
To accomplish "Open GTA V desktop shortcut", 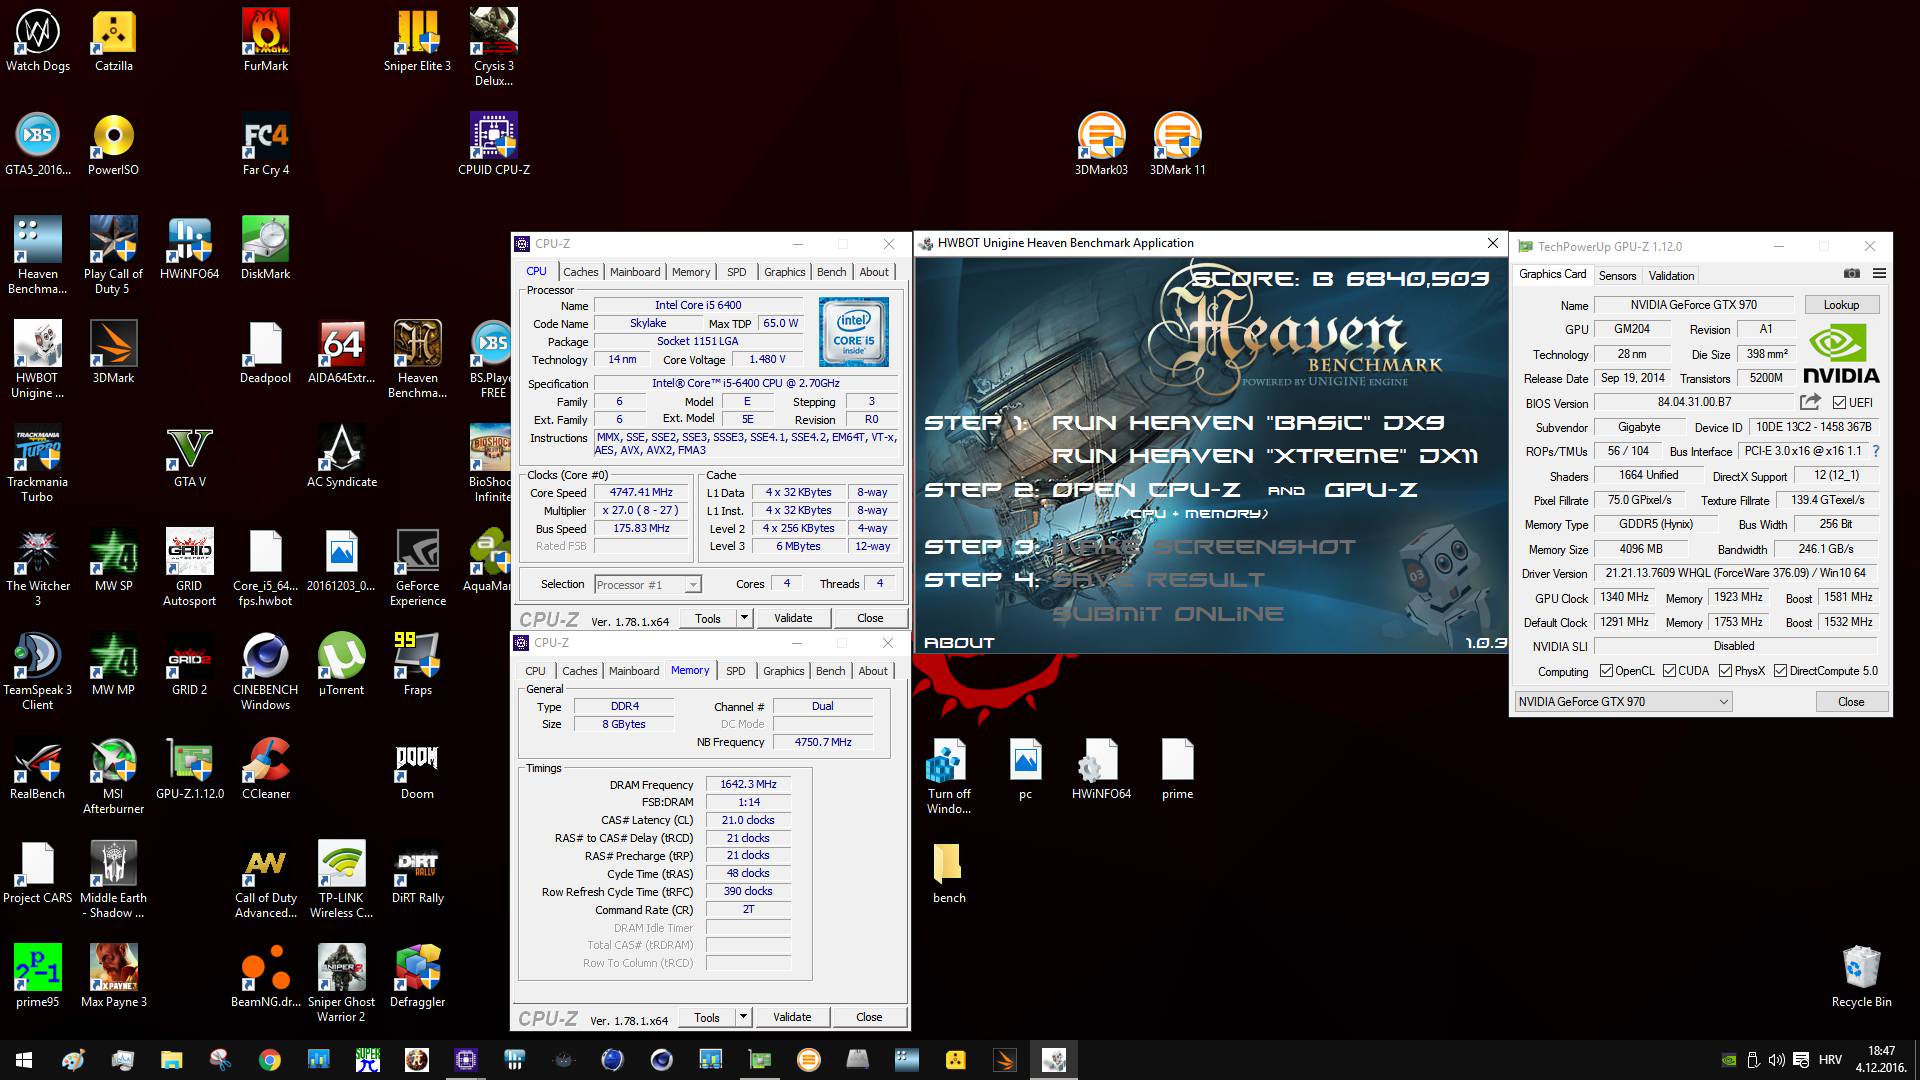I will tap(189, 456).
